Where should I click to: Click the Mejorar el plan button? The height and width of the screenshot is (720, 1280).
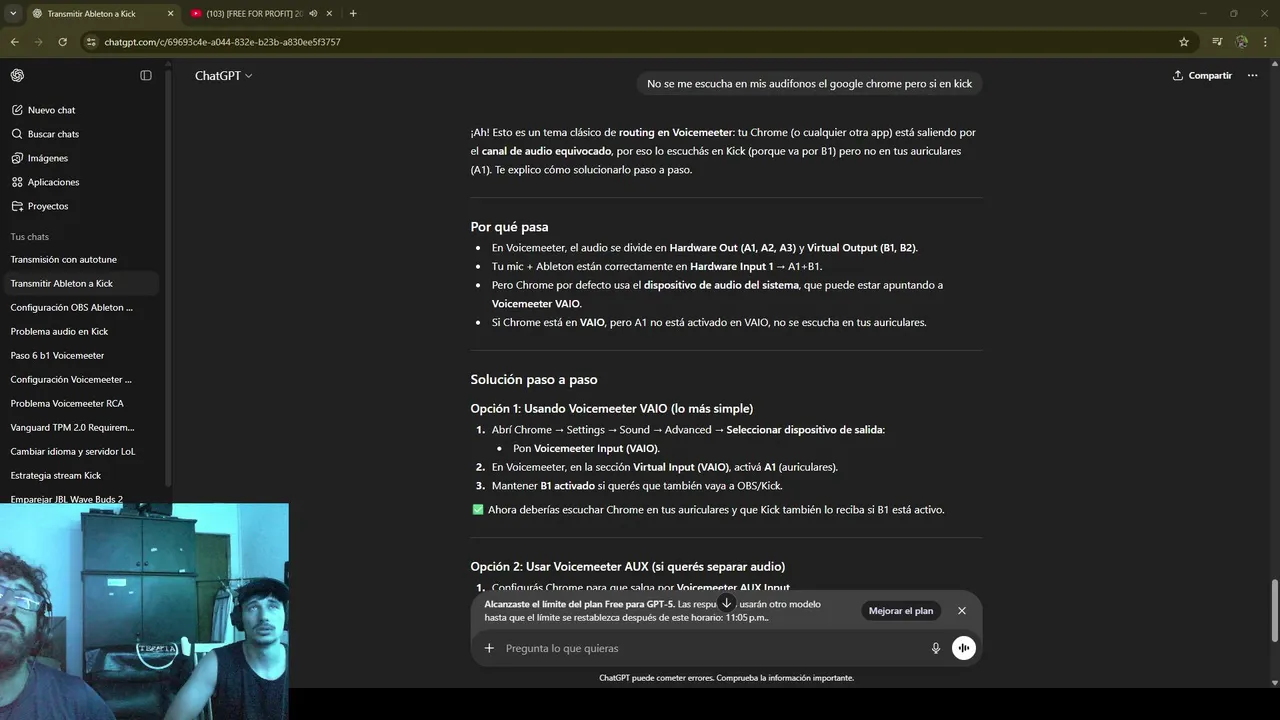[x=901, y=611]
